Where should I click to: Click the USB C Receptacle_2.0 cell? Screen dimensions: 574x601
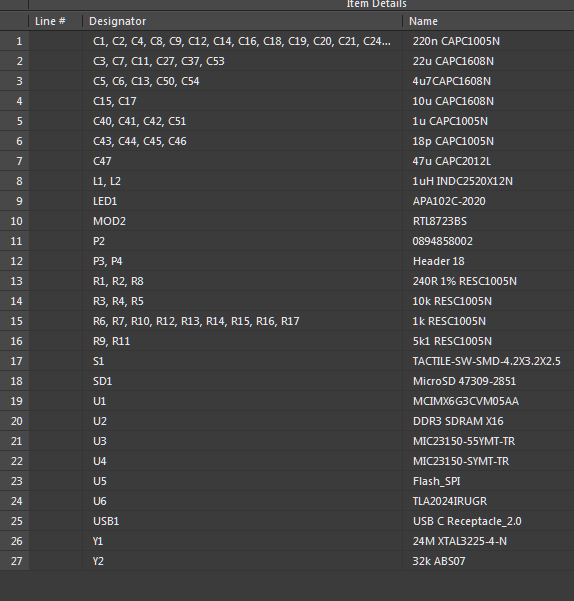click(x=489, y=521)
